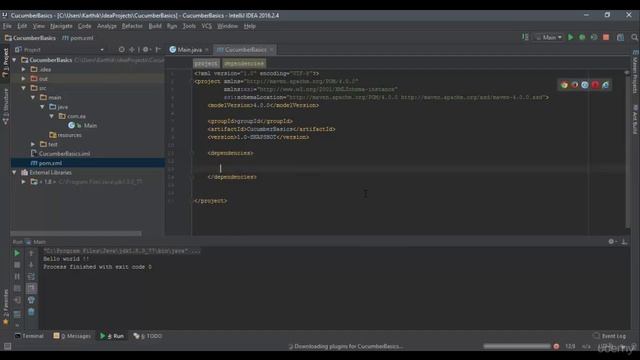Clear console with the trash icon
The image size is (640, 360).
point(31,312)
